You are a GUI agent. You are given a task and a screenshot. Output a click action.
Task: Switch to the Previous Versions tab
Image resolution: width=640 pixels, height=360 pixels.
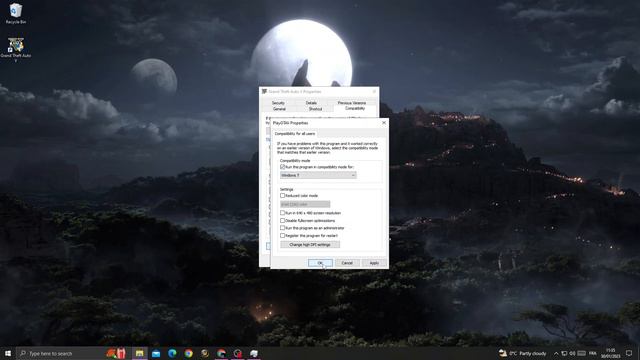point(351,103)
